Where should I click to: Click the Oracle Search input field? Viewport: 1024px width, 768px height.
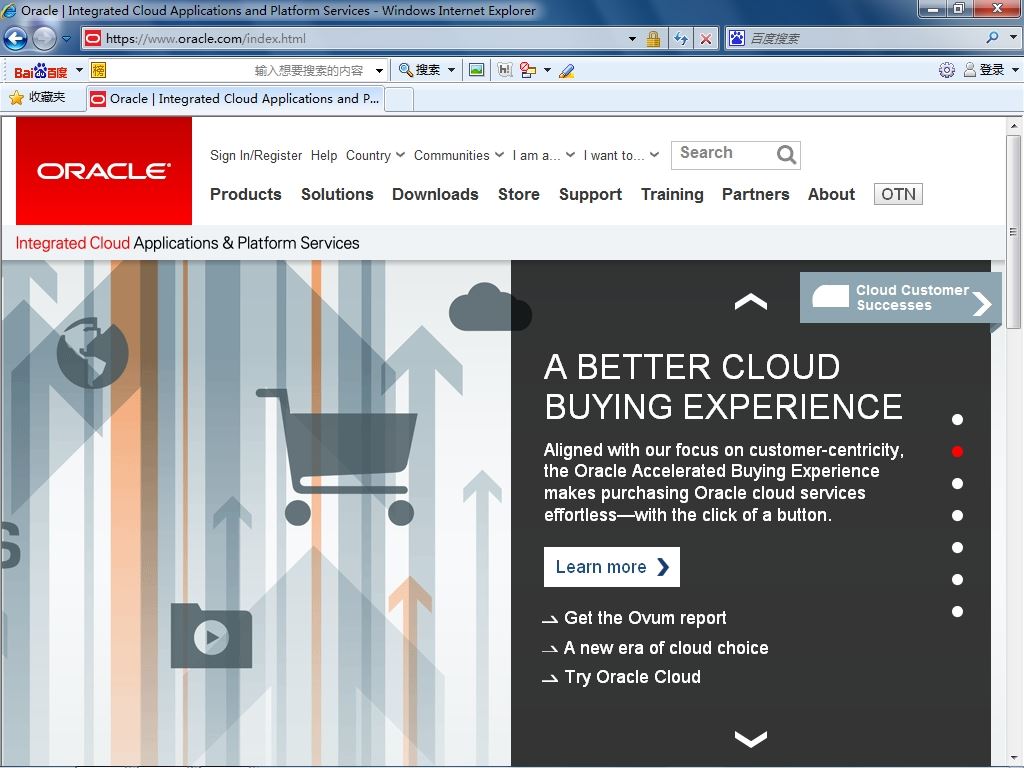[724, 155]
